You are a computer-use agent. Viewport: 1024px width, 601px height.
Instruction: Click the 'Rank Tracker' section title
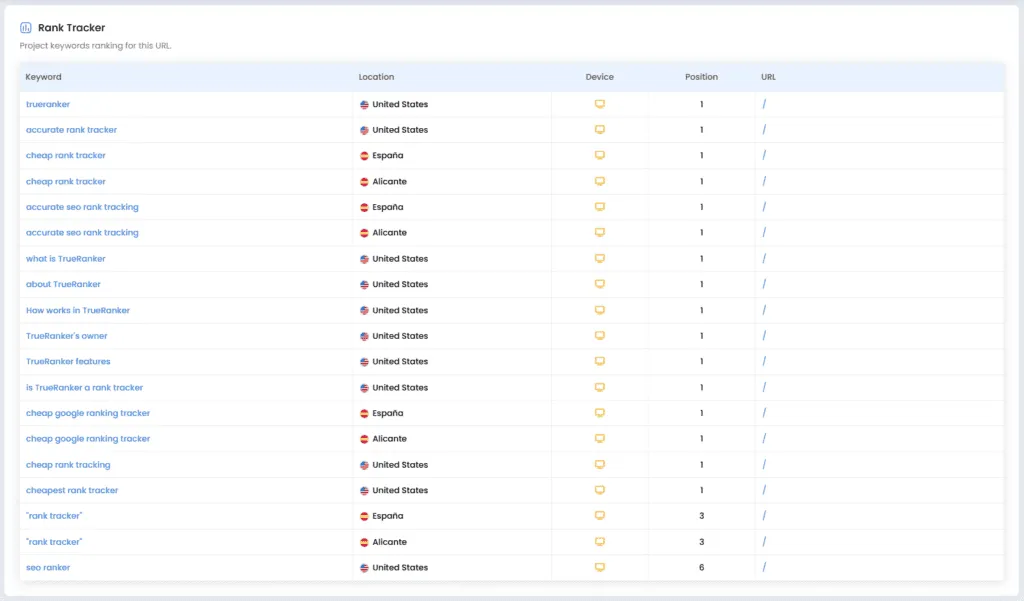tap(71, 27)
